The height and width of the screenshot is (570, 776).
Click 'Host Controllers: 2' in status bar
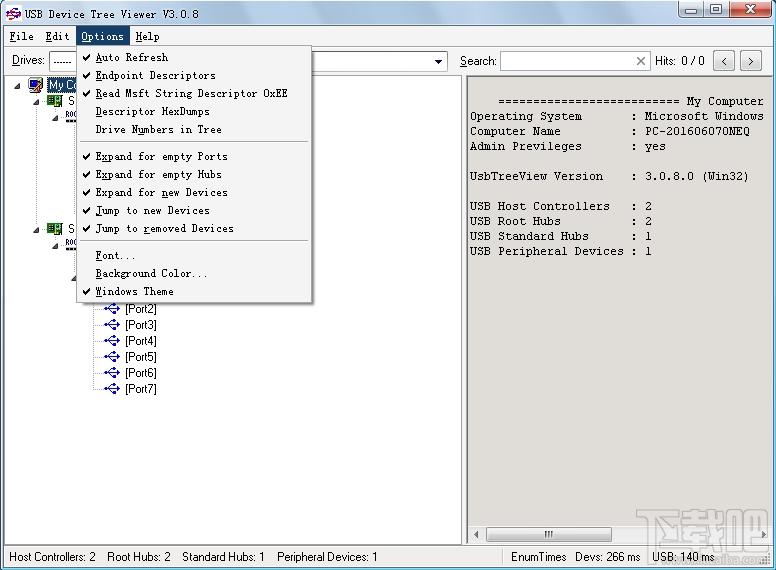pos(52,557)
